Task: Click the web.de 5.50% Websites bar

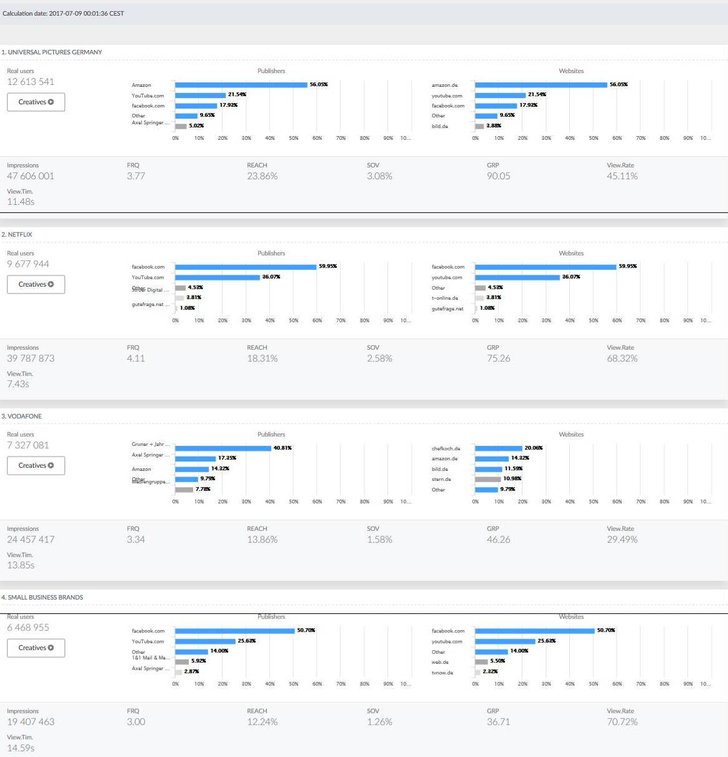Action: pyautogui.click(x=482, y=662)
